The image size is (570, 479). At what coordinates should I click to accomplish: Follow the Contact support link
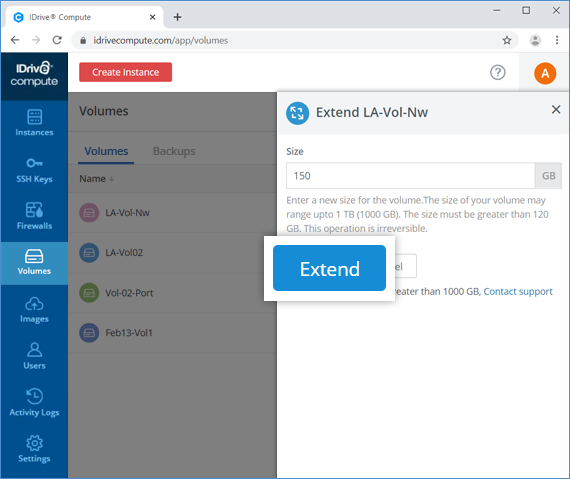(x=518, y=291)
